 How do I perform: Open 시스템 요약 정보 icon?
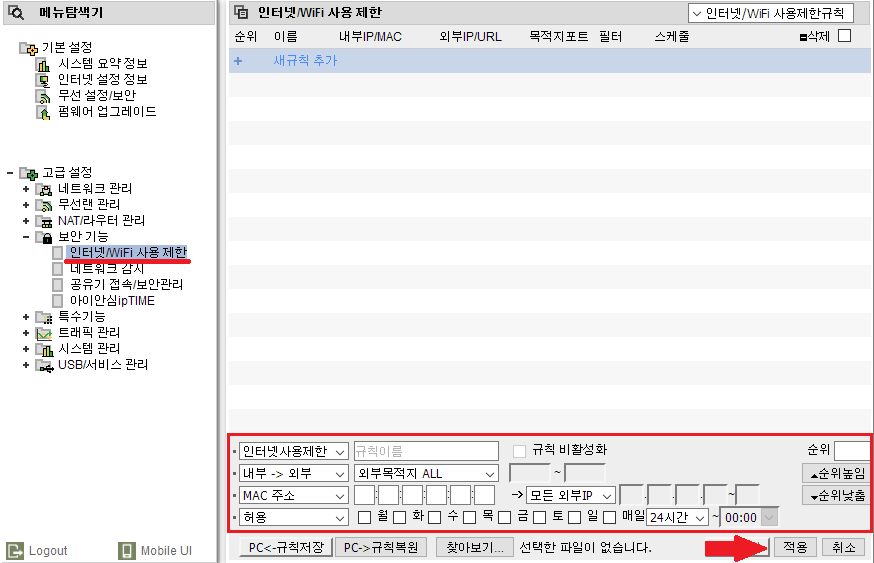point(43,65)
